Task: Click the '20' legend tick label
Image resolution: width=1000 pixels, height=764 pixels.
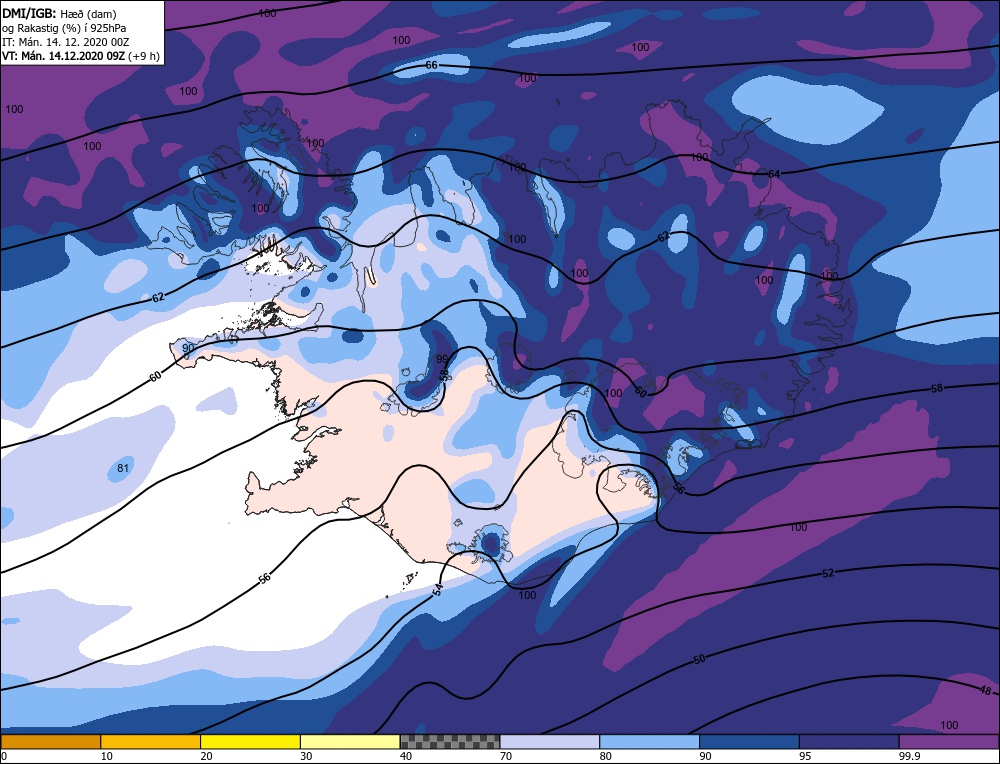Action: click(207, 756)
